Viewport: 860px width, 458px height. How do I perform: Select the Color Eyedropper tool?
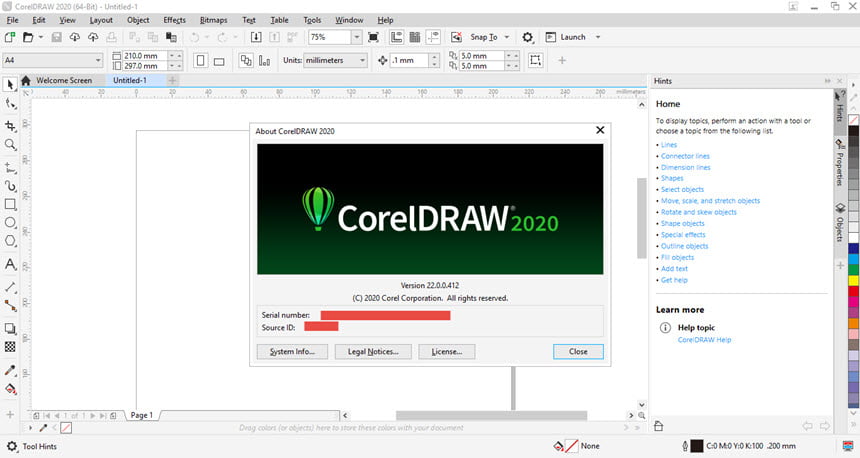(10, 370)
